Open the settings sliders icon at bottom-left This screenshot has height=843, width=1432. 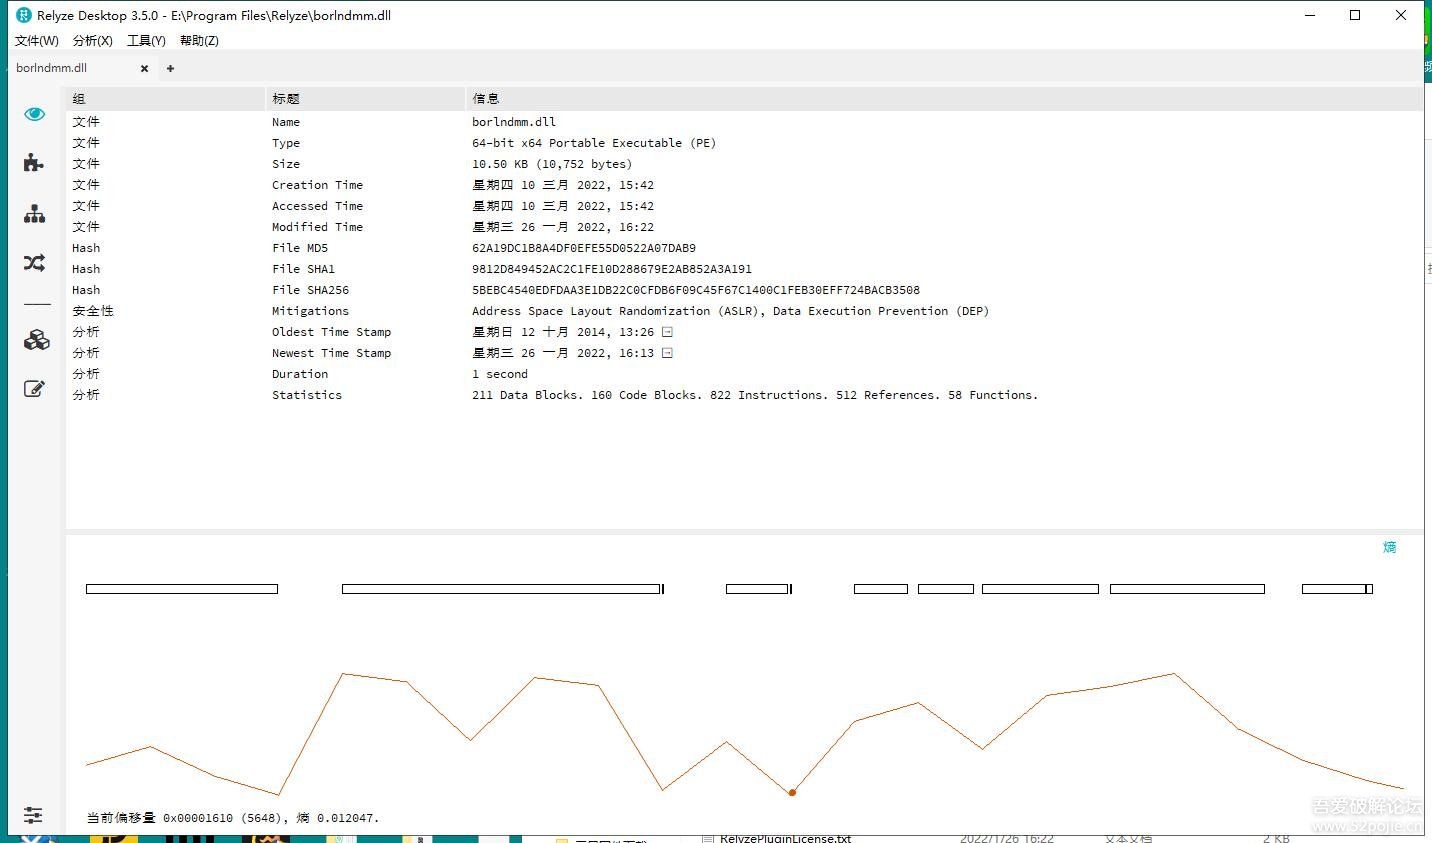pos(33,815)
